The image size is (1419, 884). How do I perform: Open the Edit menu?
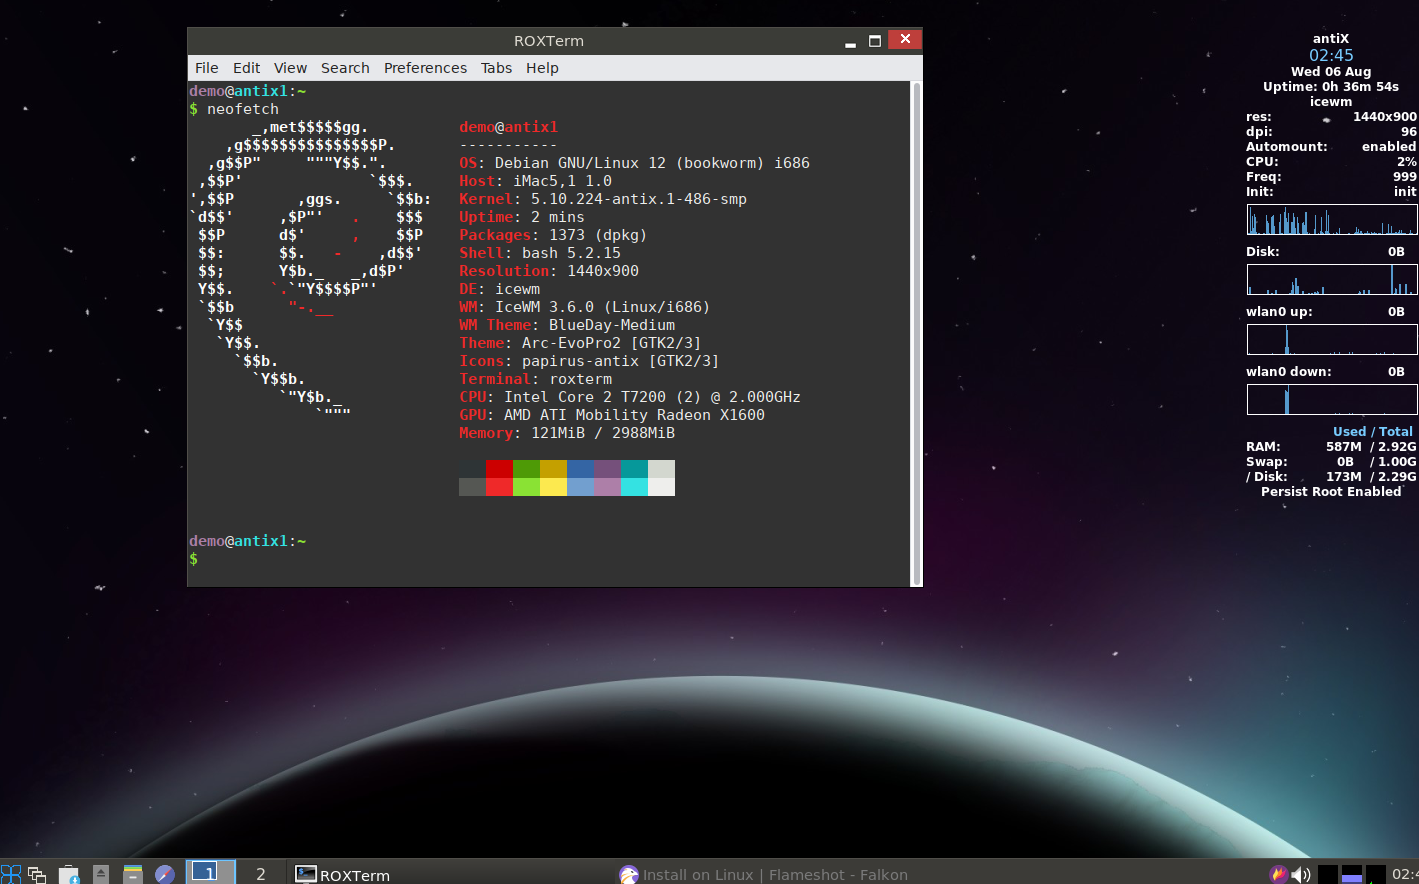pos(246,68)
